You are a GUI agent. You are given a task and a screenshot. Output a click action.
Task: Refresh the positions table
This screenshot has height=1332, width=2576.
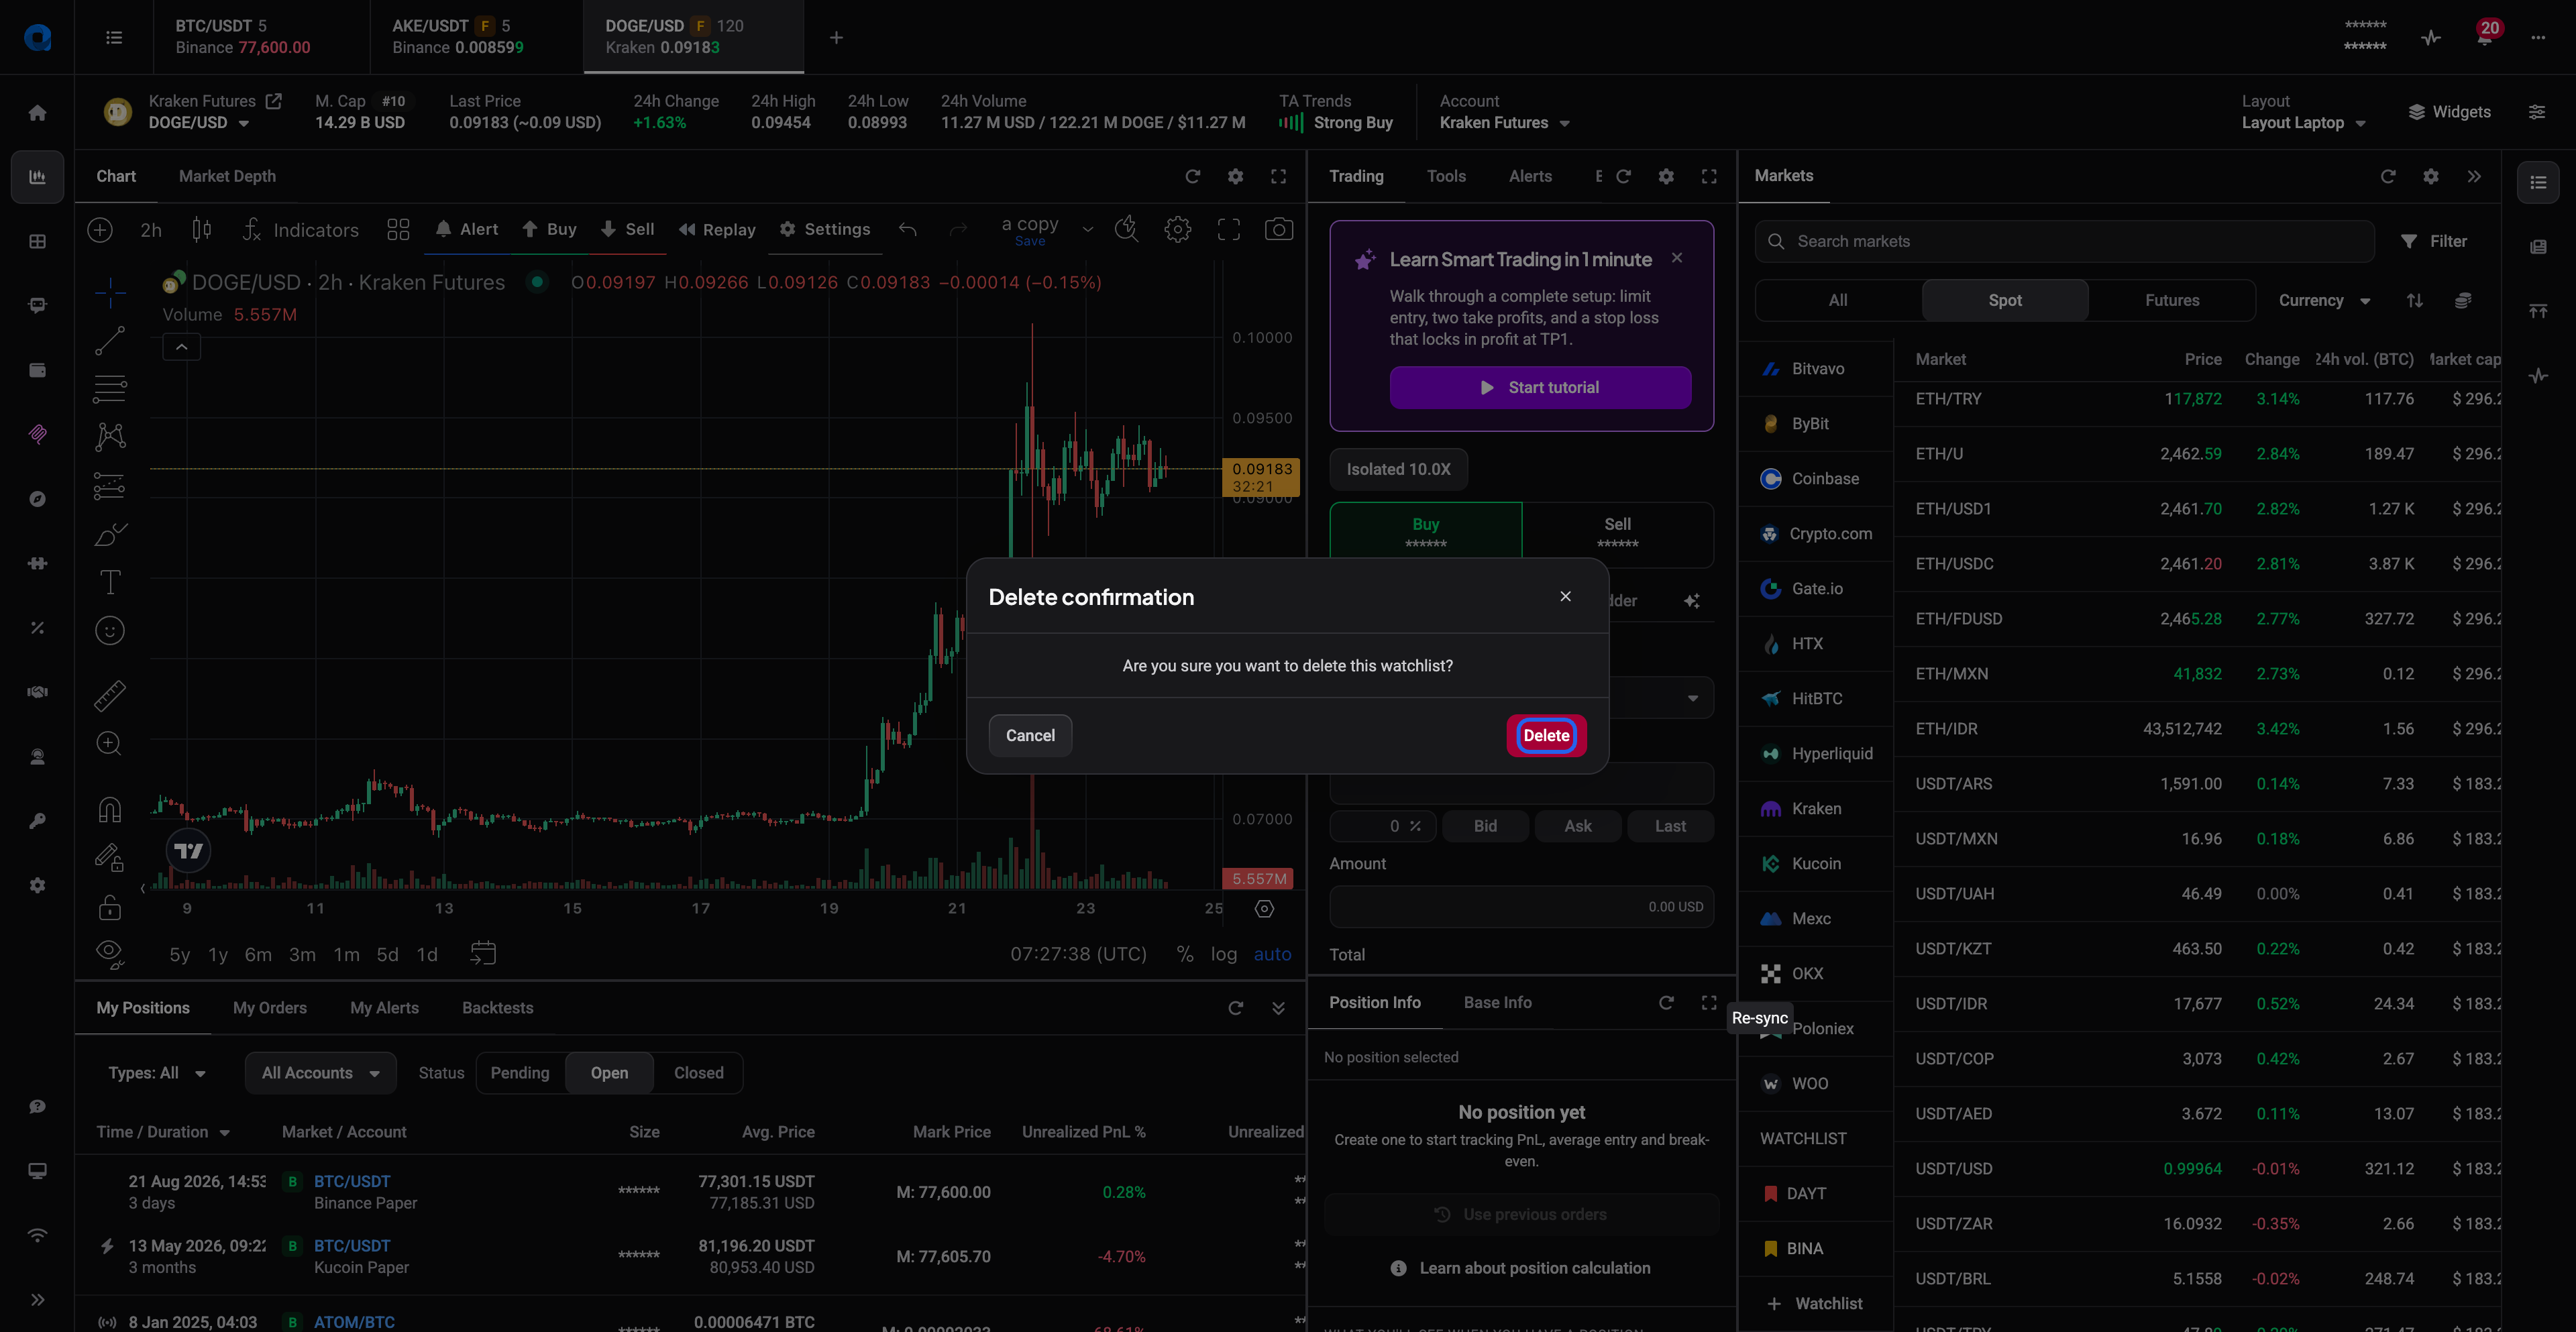point(1235,1008)
